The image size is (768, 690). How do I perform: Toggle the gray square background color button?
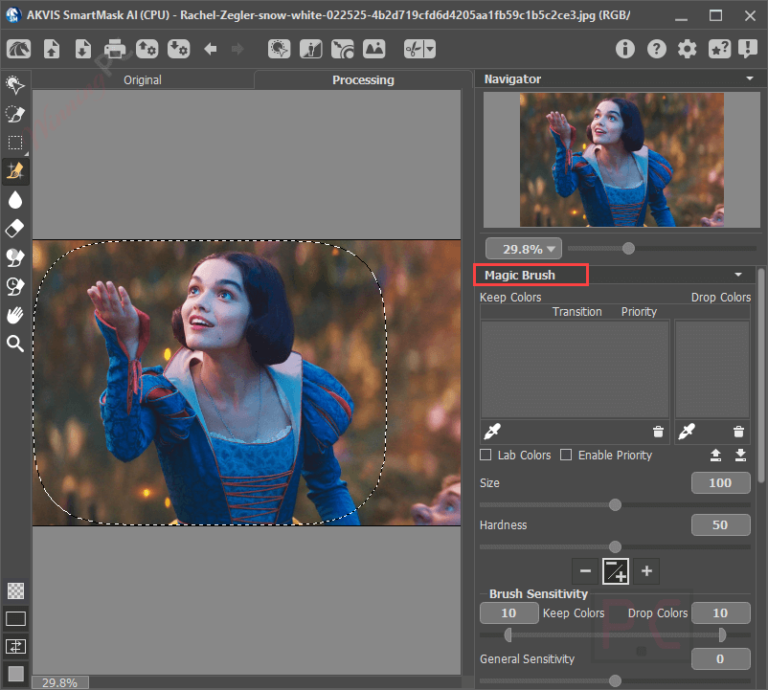16,674
